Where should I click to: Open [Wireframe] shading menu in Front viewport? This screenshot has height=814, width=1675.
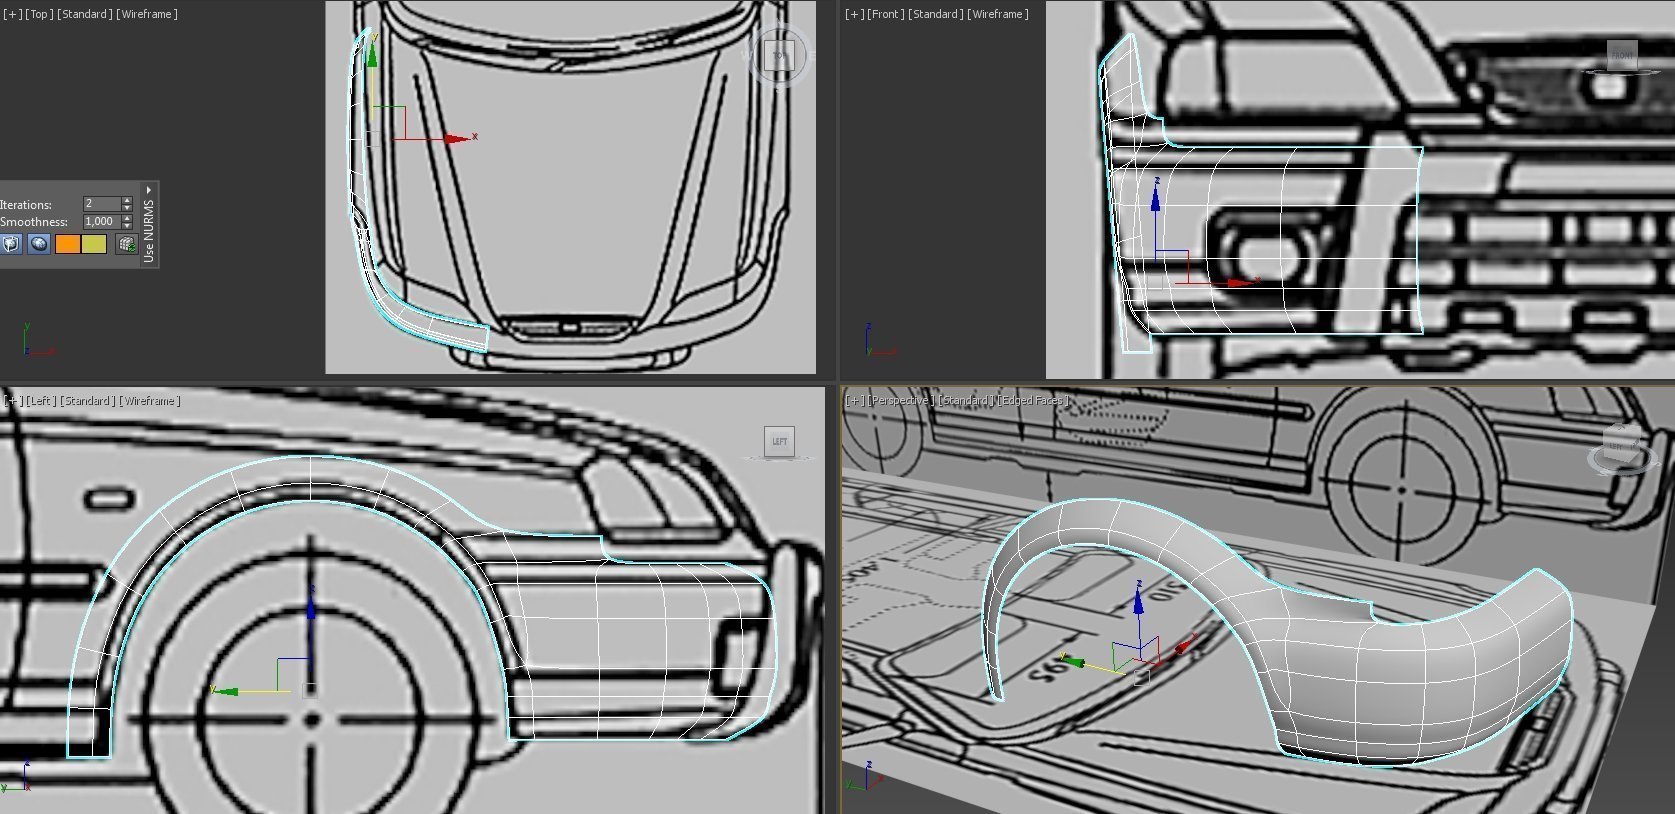pyautogui.click(x=997, y=14)
